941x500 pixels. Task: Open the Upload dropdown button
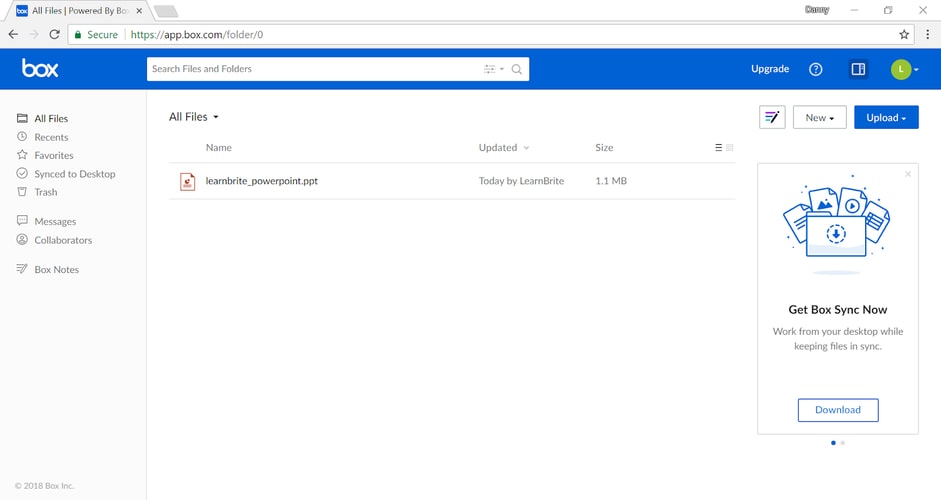pos(885,118)
